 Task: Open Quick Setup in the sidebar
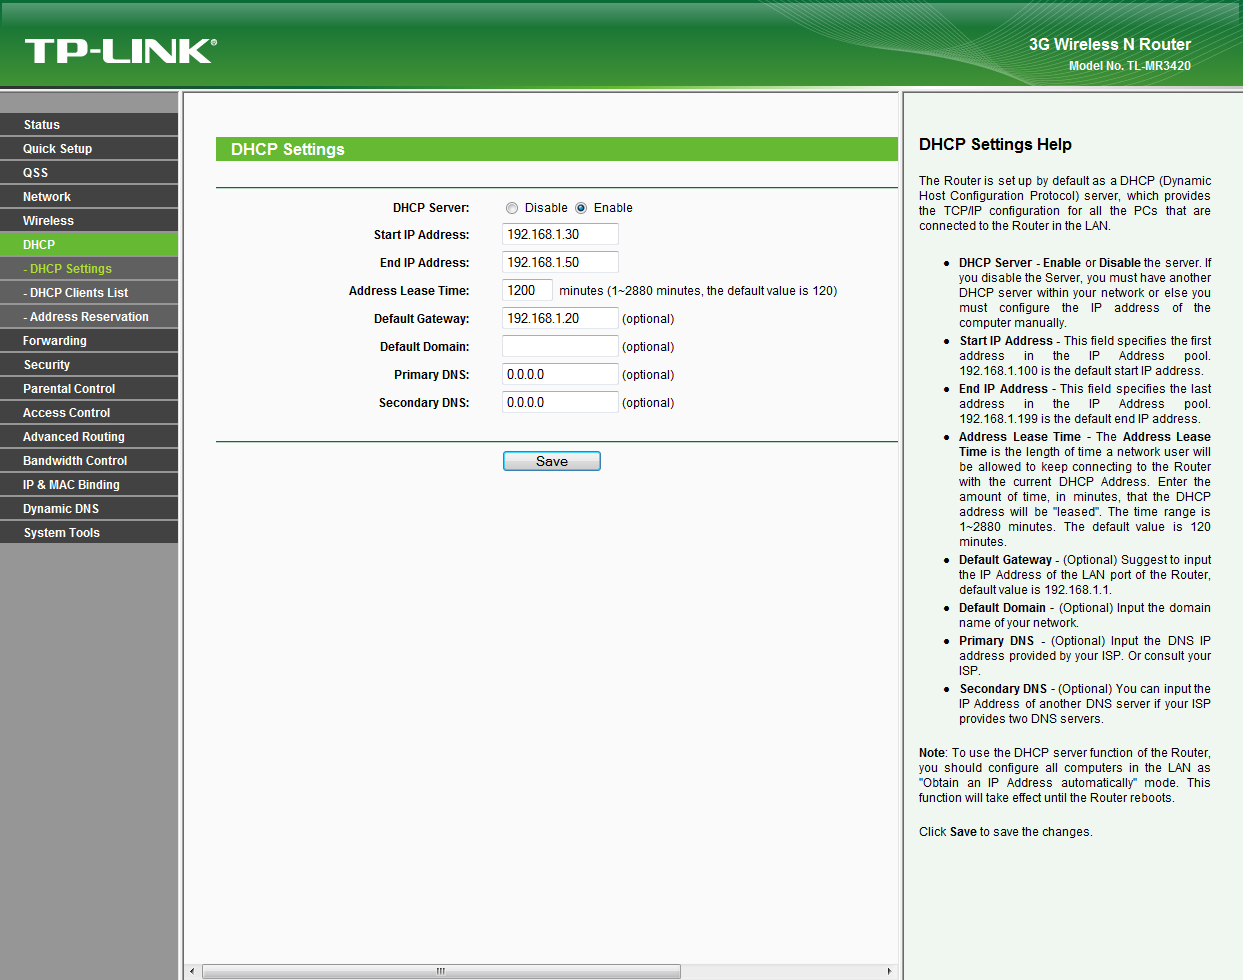89,149
